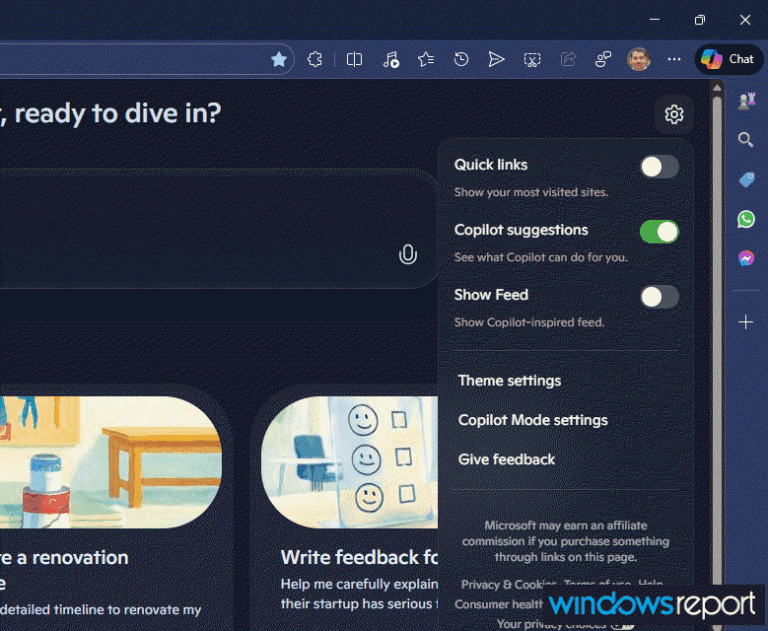This screenshot has height=631, width=768.
Task: Minimize the browser window
Action: click(654, 20)
